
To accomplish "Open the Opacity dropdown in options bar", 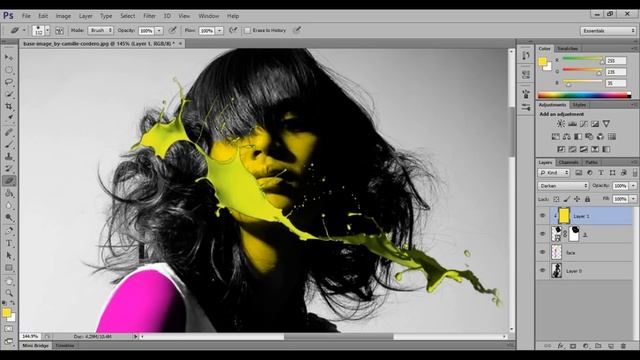I will (159, 31).
